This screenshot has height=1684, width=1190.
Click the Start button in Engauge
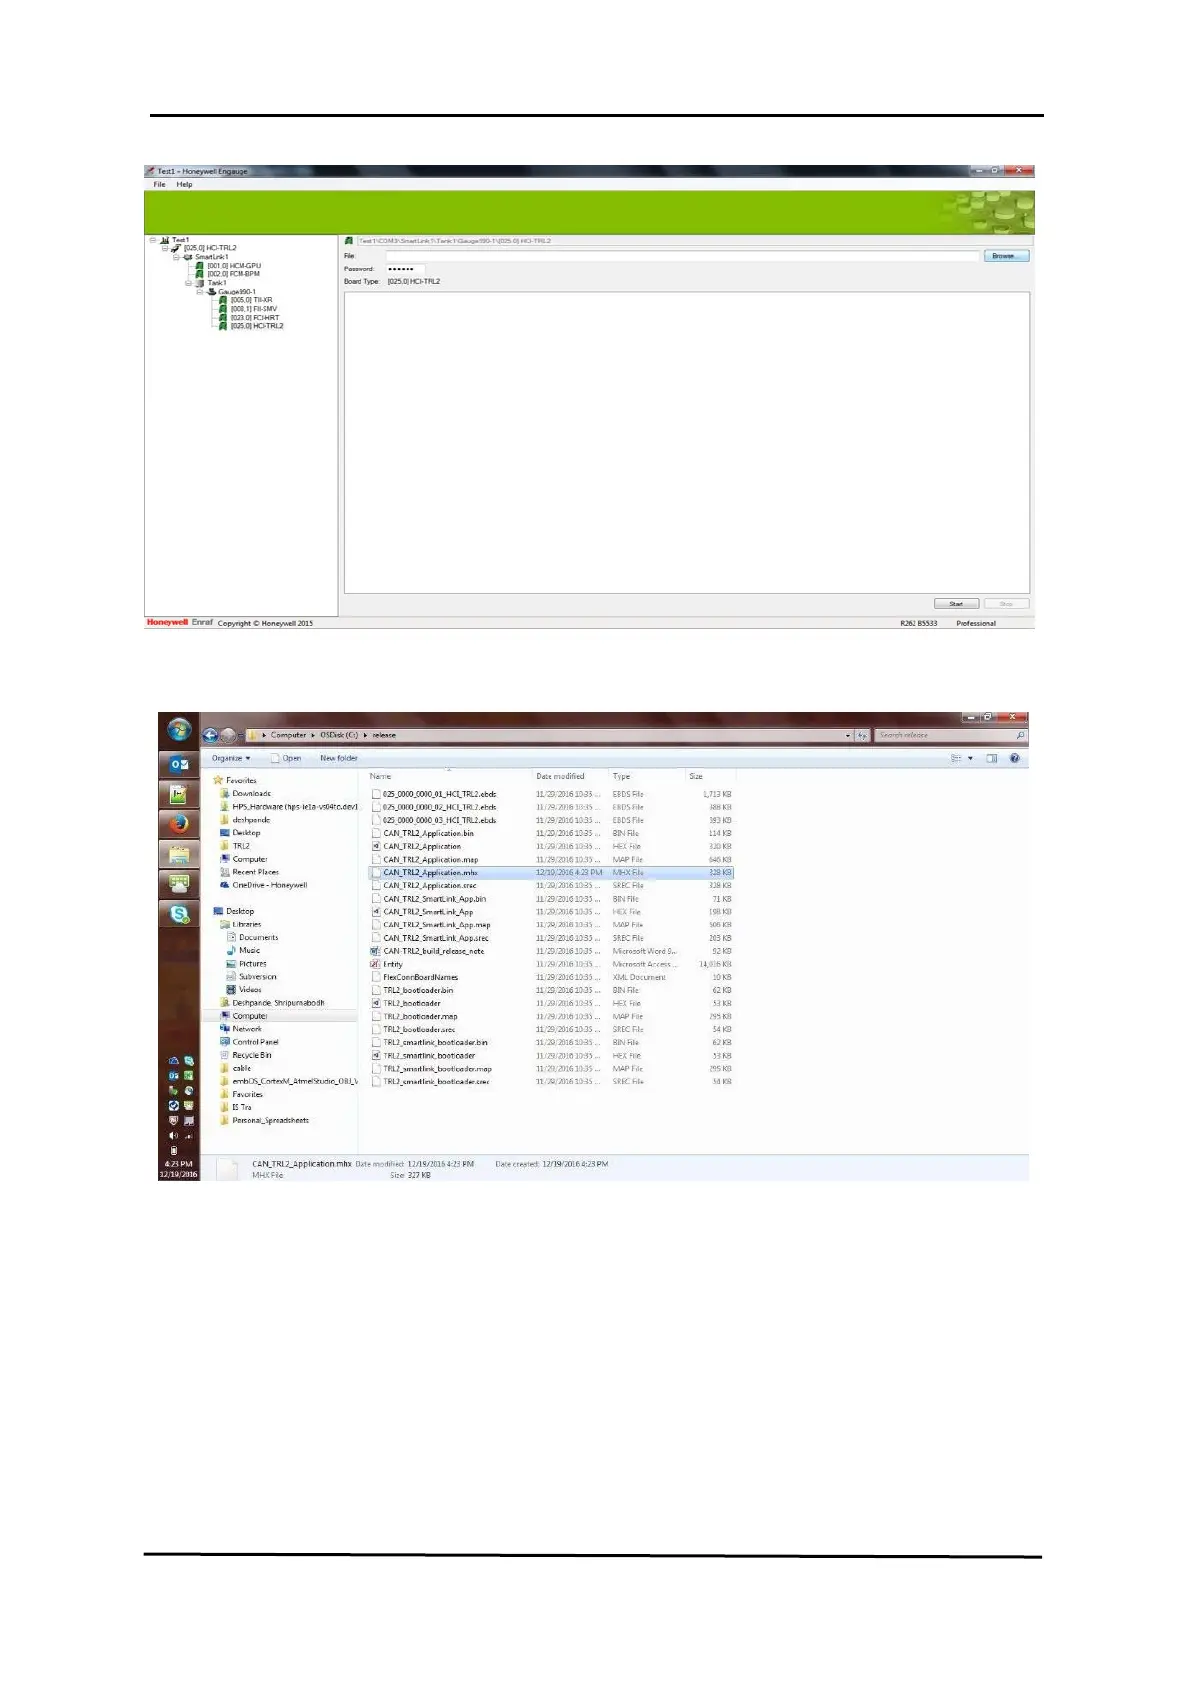pos(956,604)
